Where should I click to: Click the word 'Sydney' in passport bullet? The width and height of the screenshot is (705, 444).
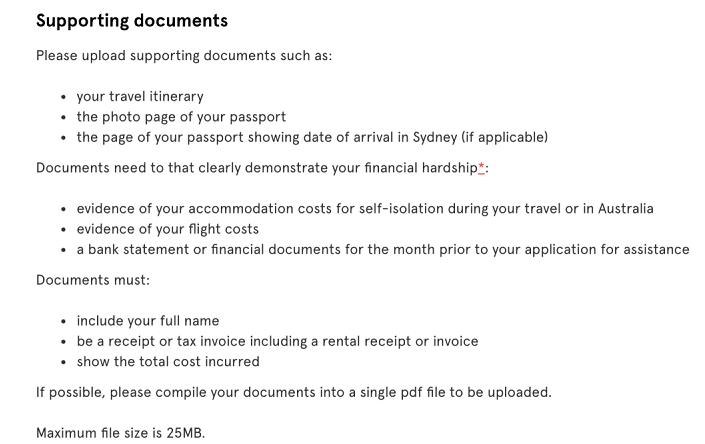pyautogui.click(x=435, y=137)
